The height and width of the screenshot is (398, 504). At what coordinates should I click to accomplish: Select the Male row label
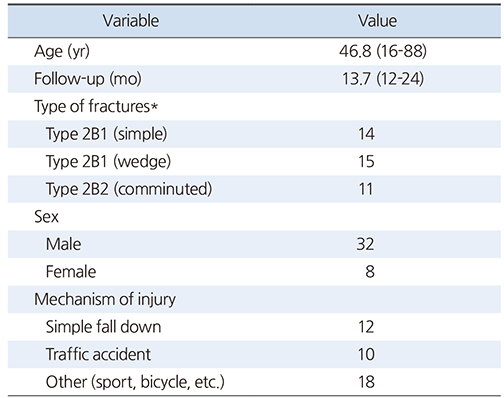point(63,244)
